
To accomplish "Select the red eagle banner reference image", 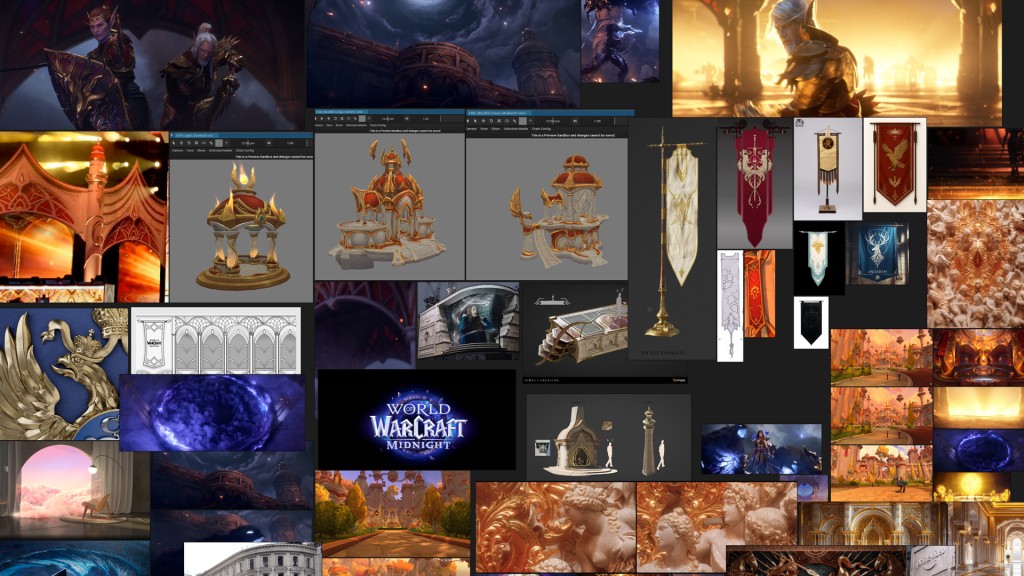I will click(x=894, y=165).
